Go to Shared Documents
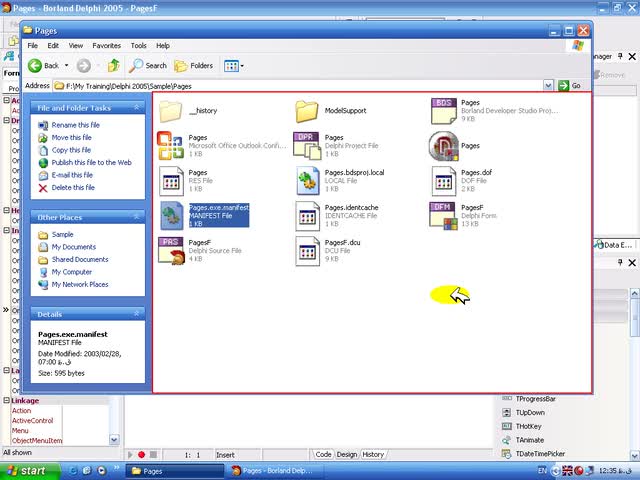The image size is (640, 480). coord(80,260)
